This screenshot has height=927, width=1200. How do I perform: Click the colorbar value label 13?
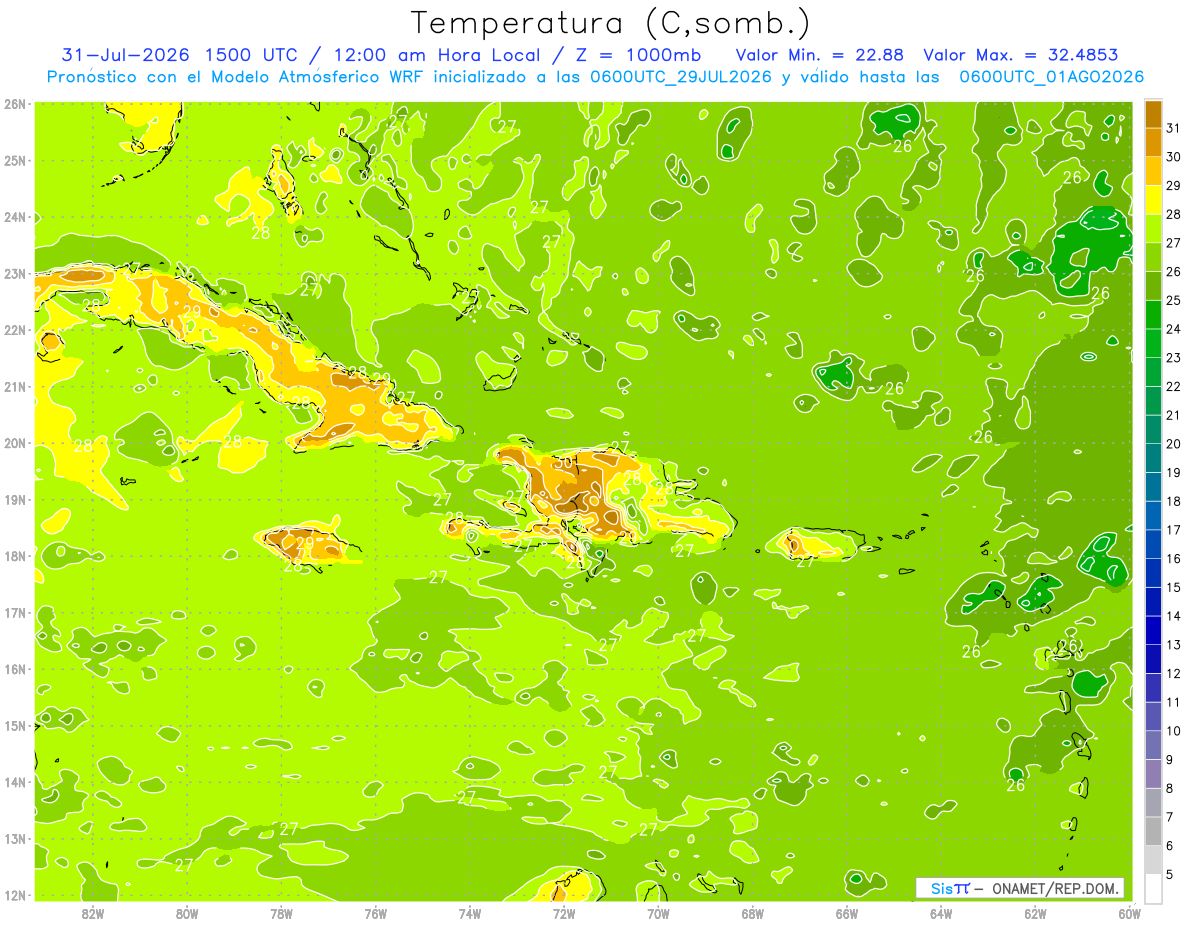coord(1173,645)
